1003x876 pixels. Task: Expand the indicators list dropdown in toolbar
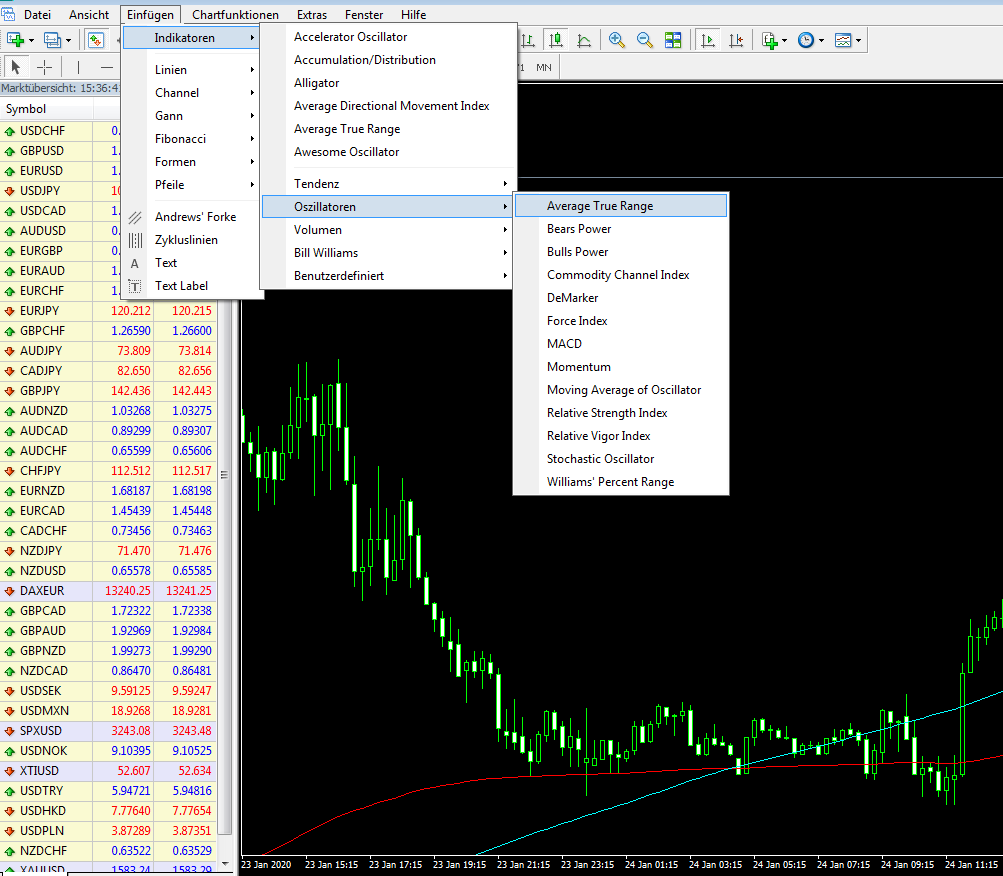785,41
